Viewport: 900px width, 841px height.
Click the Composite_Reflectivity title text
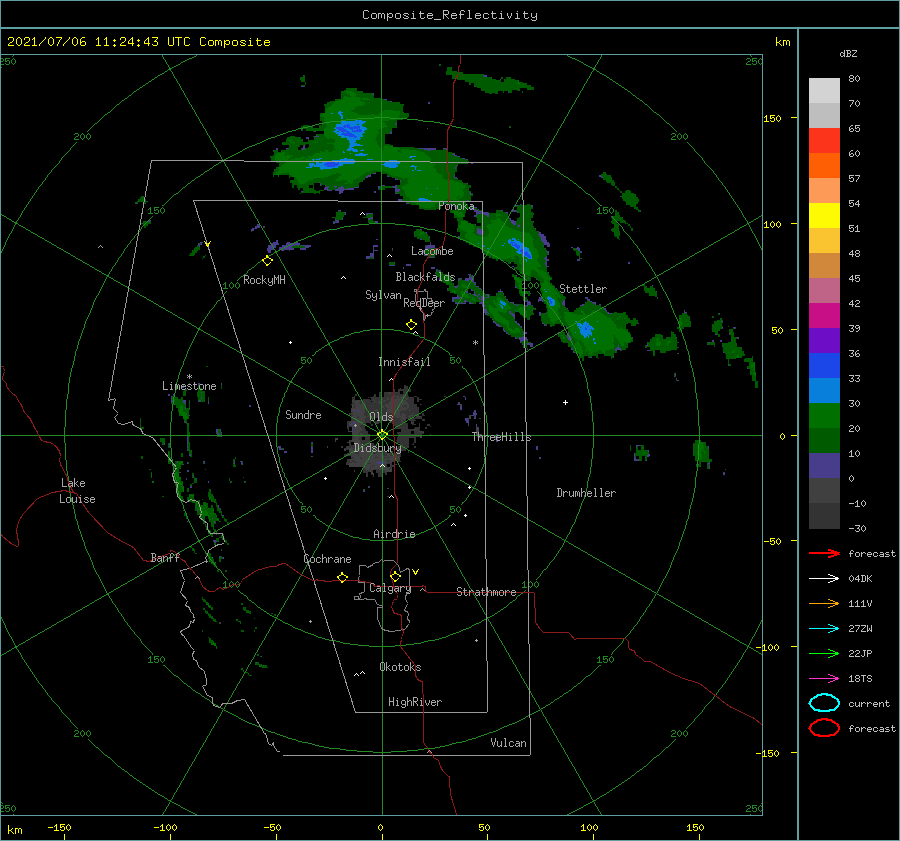point(450,15)
